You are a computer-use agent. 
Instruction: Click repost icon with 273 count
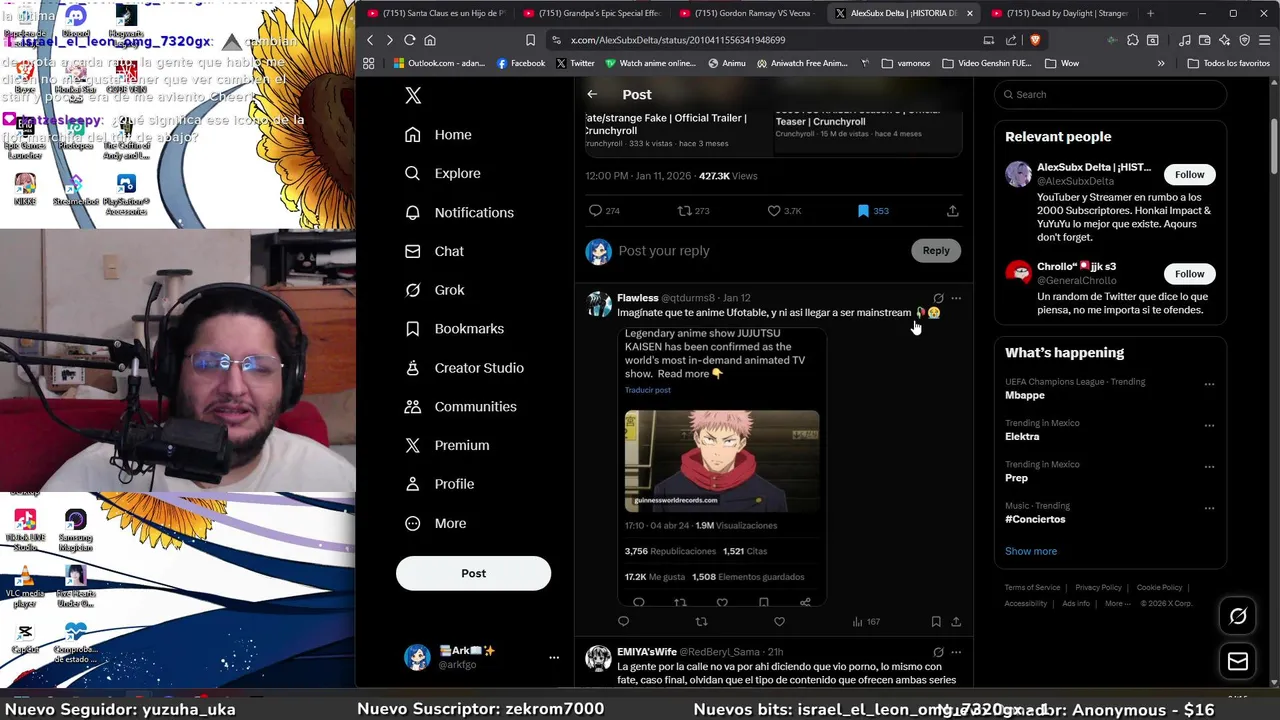pyautogui.click(x=693, y=211)
